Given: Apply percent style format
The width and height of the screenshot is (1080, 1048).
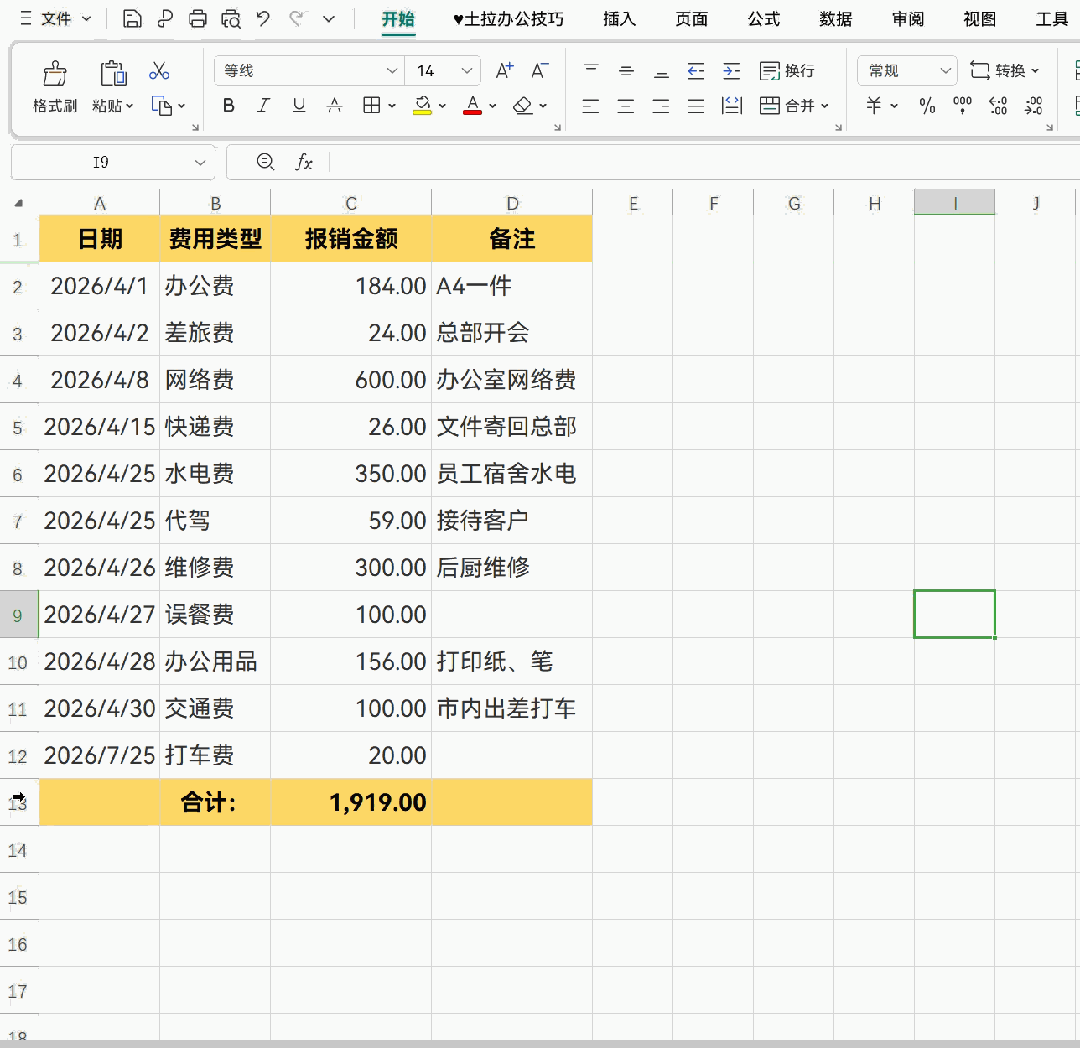Looking at the screenshot, I should [927, 105].
